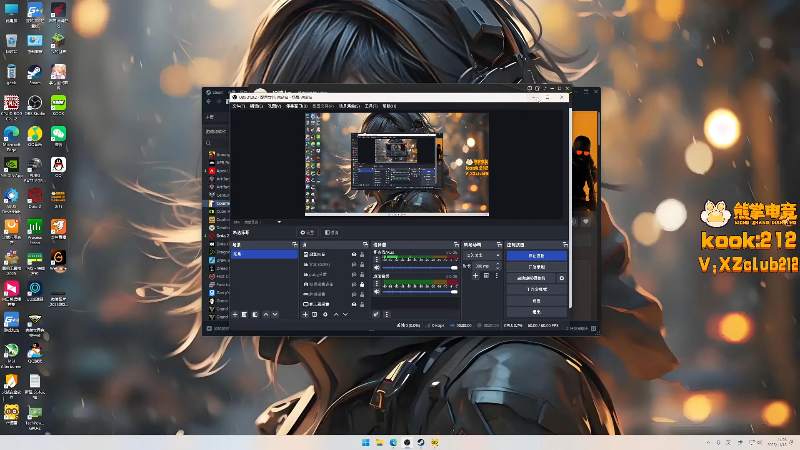800x450 pixels.
Task: Go back in the Steam window
Action: click(x=209, y=102)
